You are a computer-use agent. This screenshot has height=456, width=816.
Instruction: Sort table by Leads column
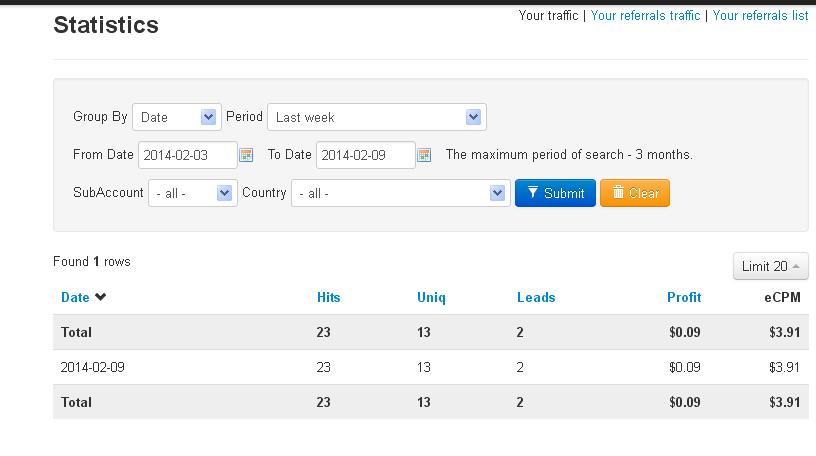[536, 297]
